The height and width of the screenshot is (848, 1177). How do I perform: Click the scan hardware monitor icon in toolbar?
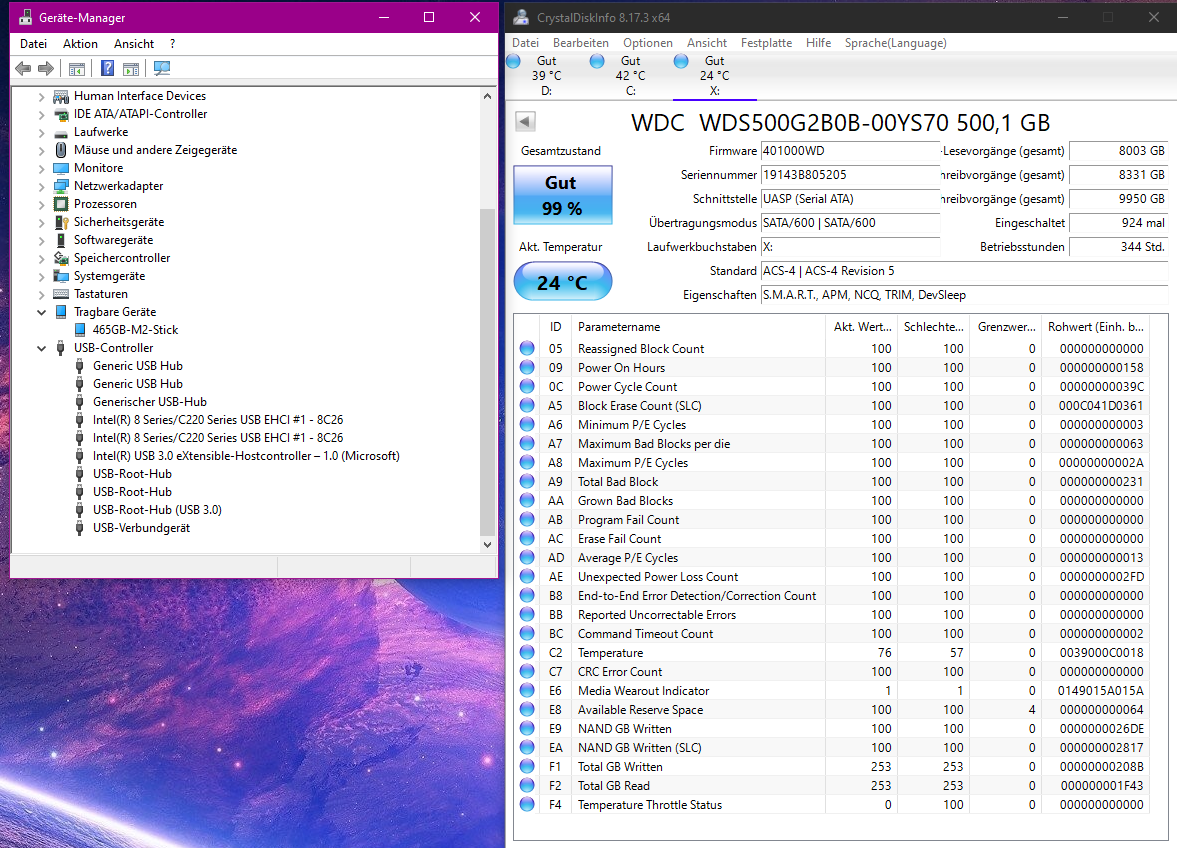[161, 69]
